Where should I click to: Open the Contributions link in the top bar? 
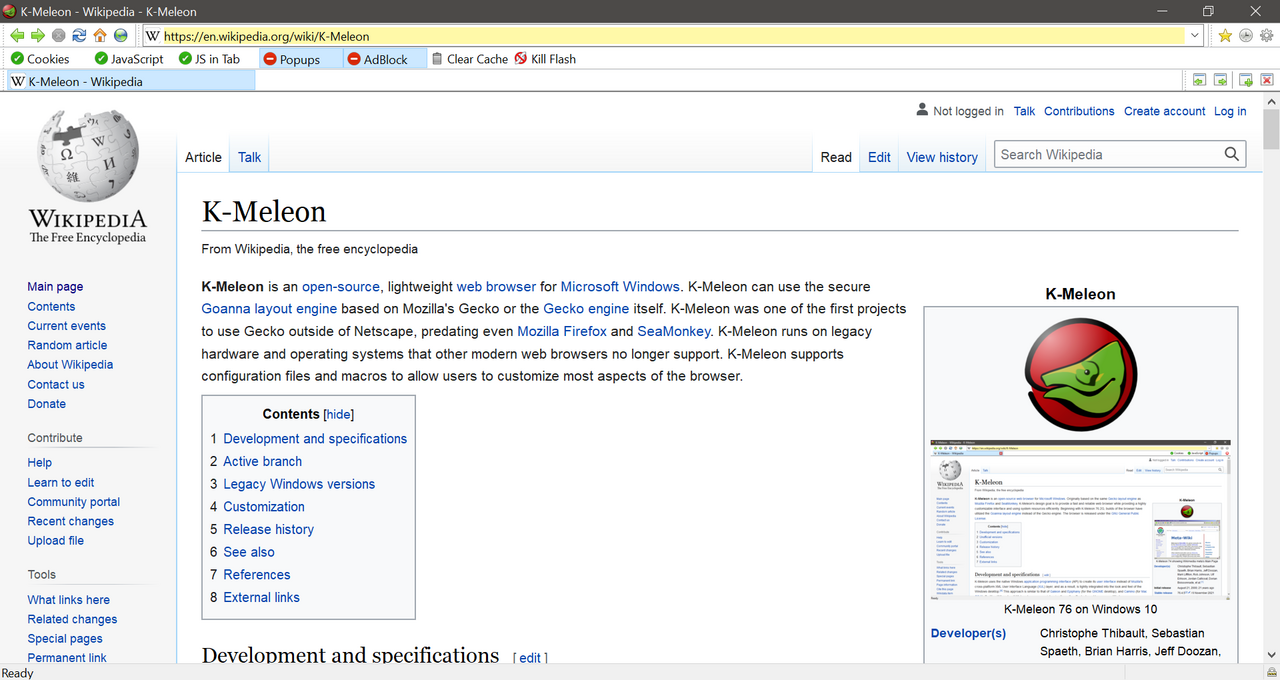(1079, 111)
